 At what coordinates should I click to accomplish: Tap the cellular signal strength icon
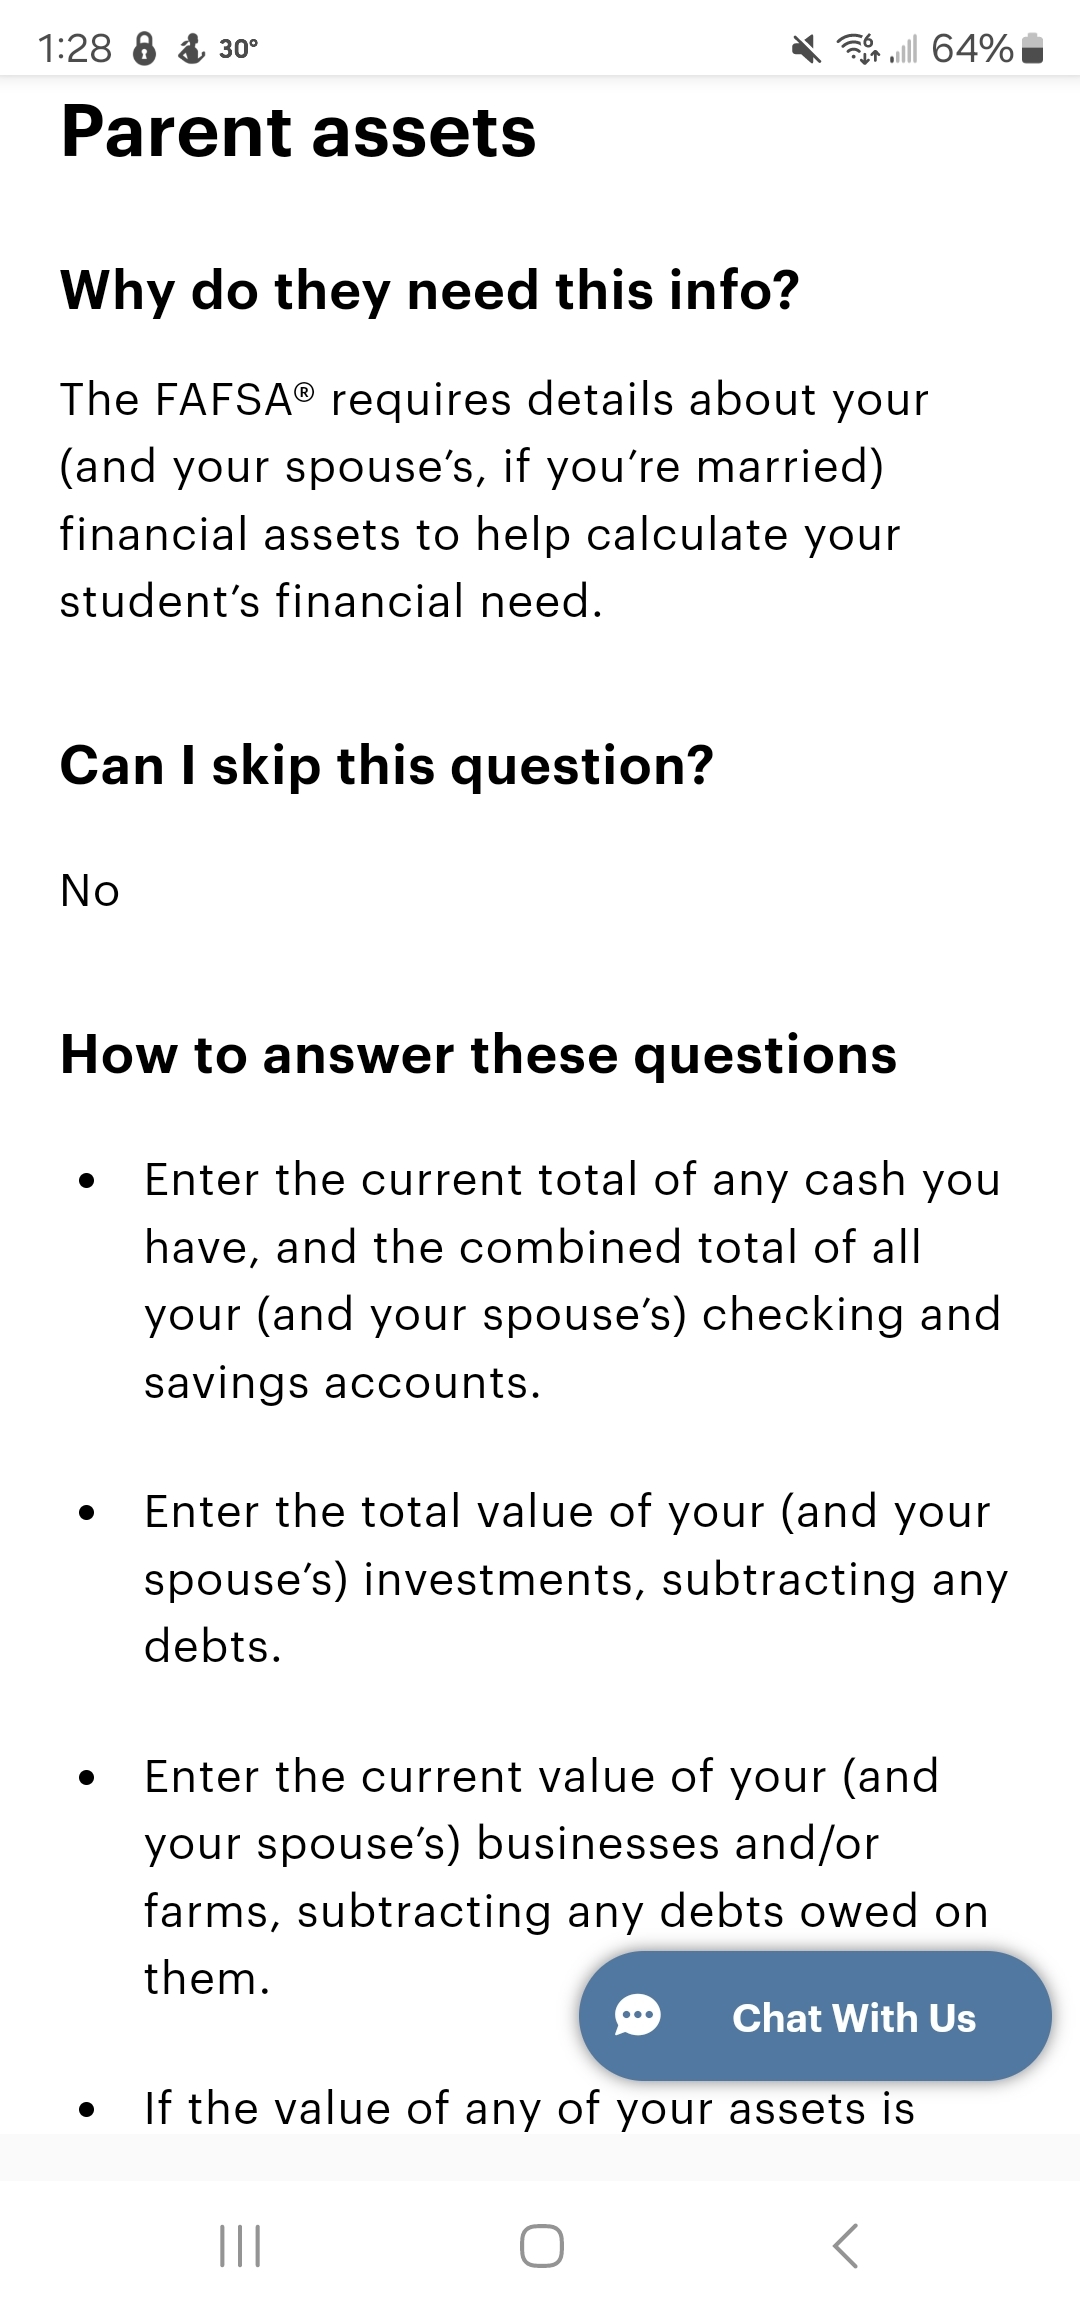[904, 48]
